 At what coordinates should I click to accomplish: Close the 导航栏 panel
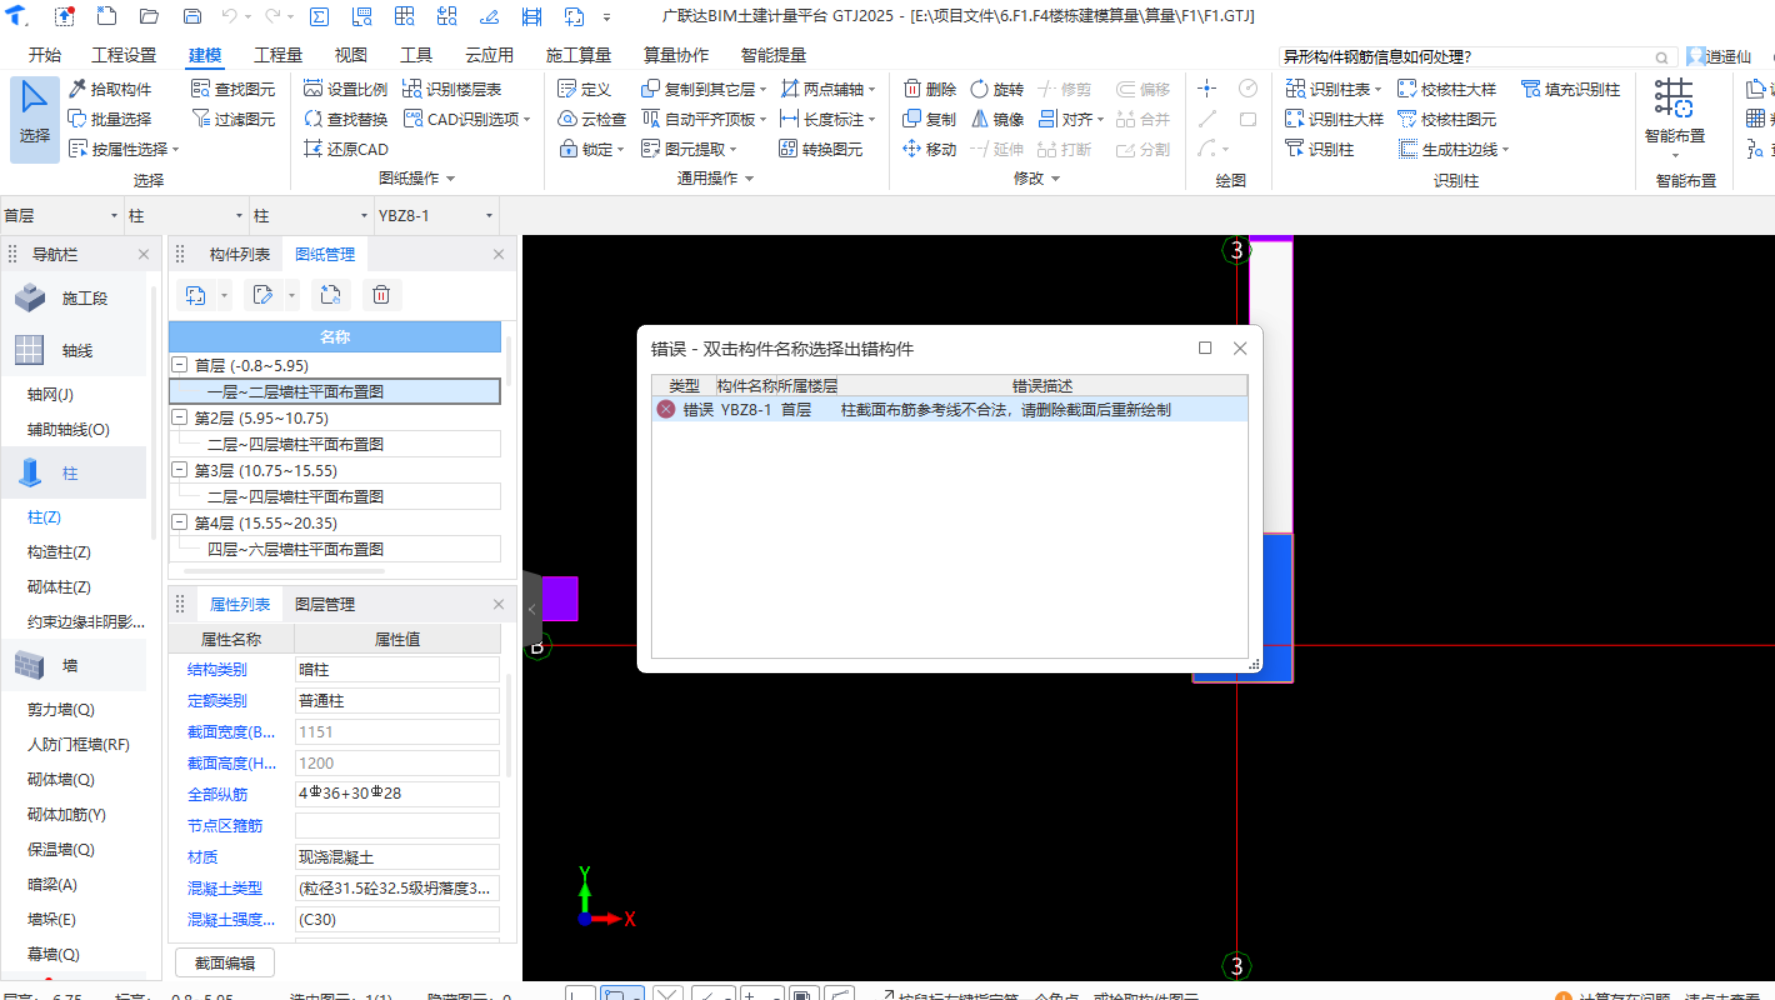(x=143, y=254)
